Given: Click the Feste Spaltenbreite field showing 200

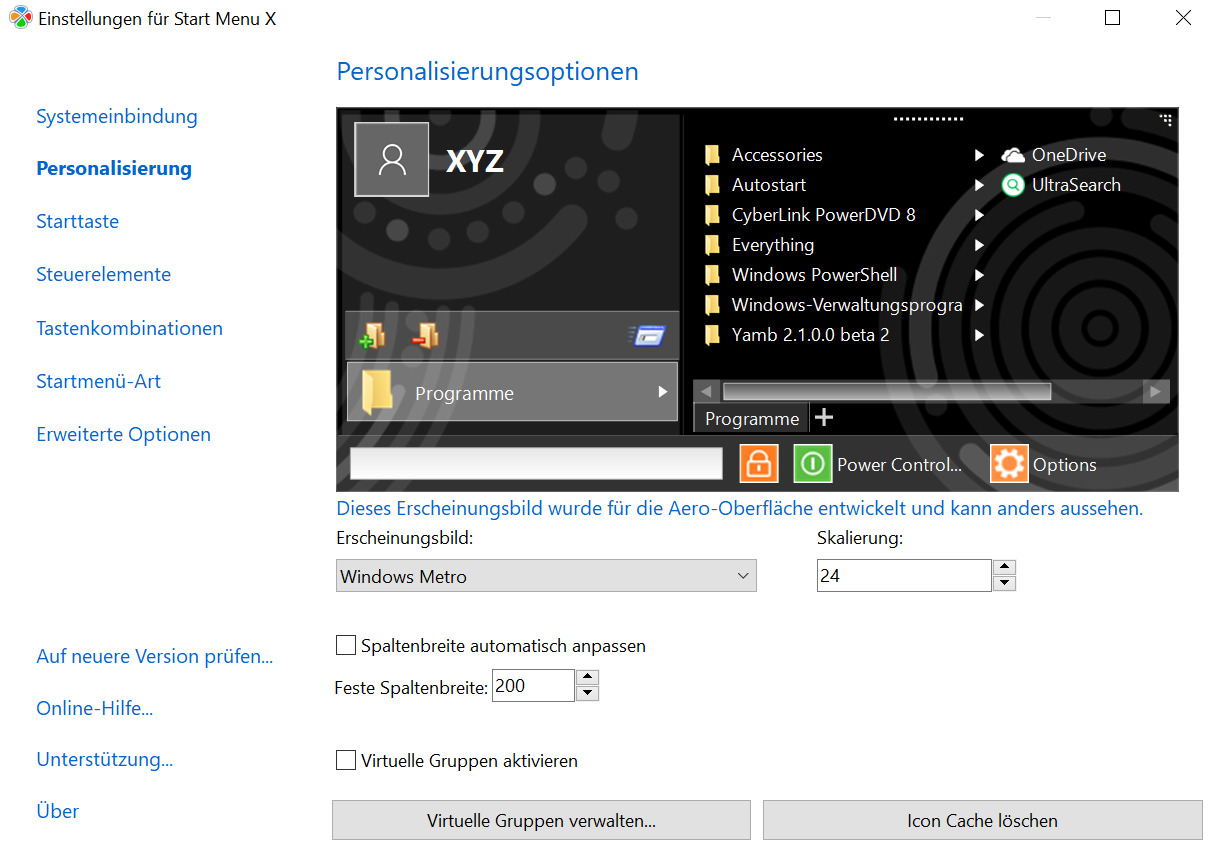Looking at the screenshot, I should pos(533,686).
